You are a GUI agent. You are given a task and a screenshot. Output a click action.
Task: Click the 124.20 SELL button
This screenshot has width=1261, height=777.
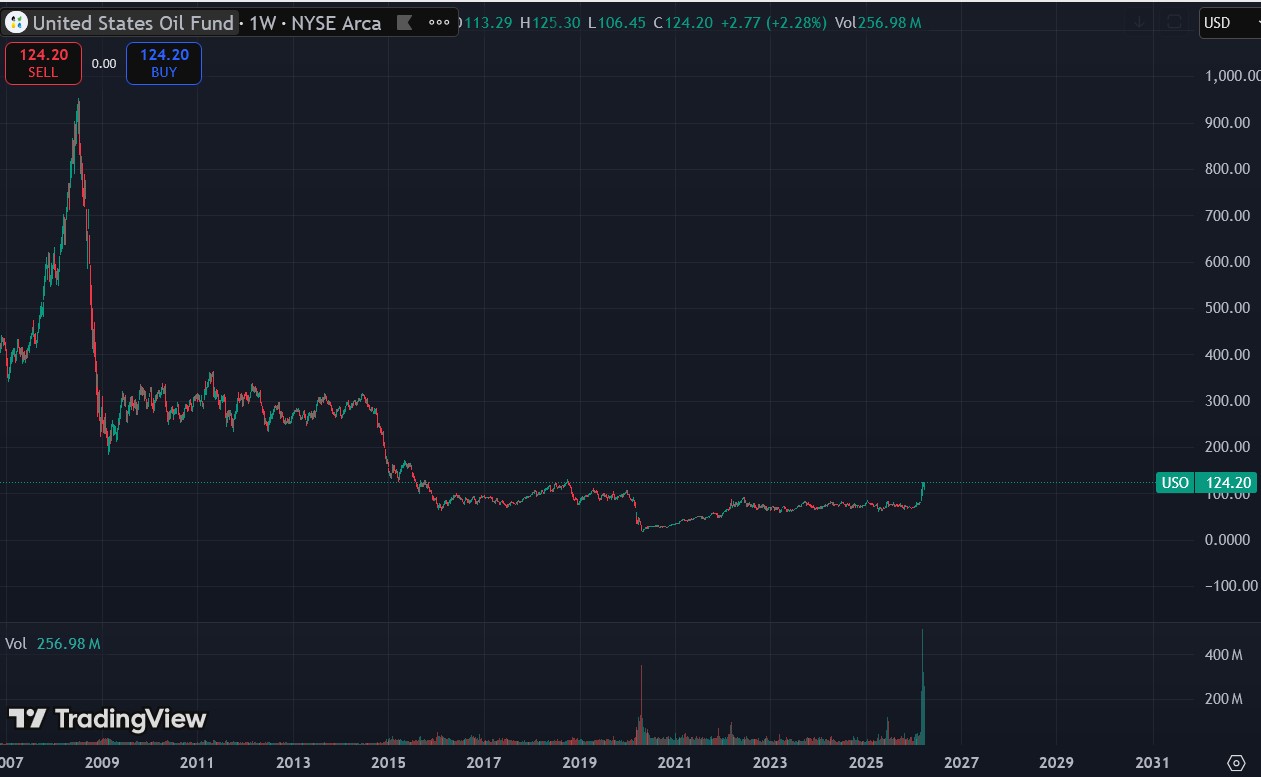coord(43,63)
